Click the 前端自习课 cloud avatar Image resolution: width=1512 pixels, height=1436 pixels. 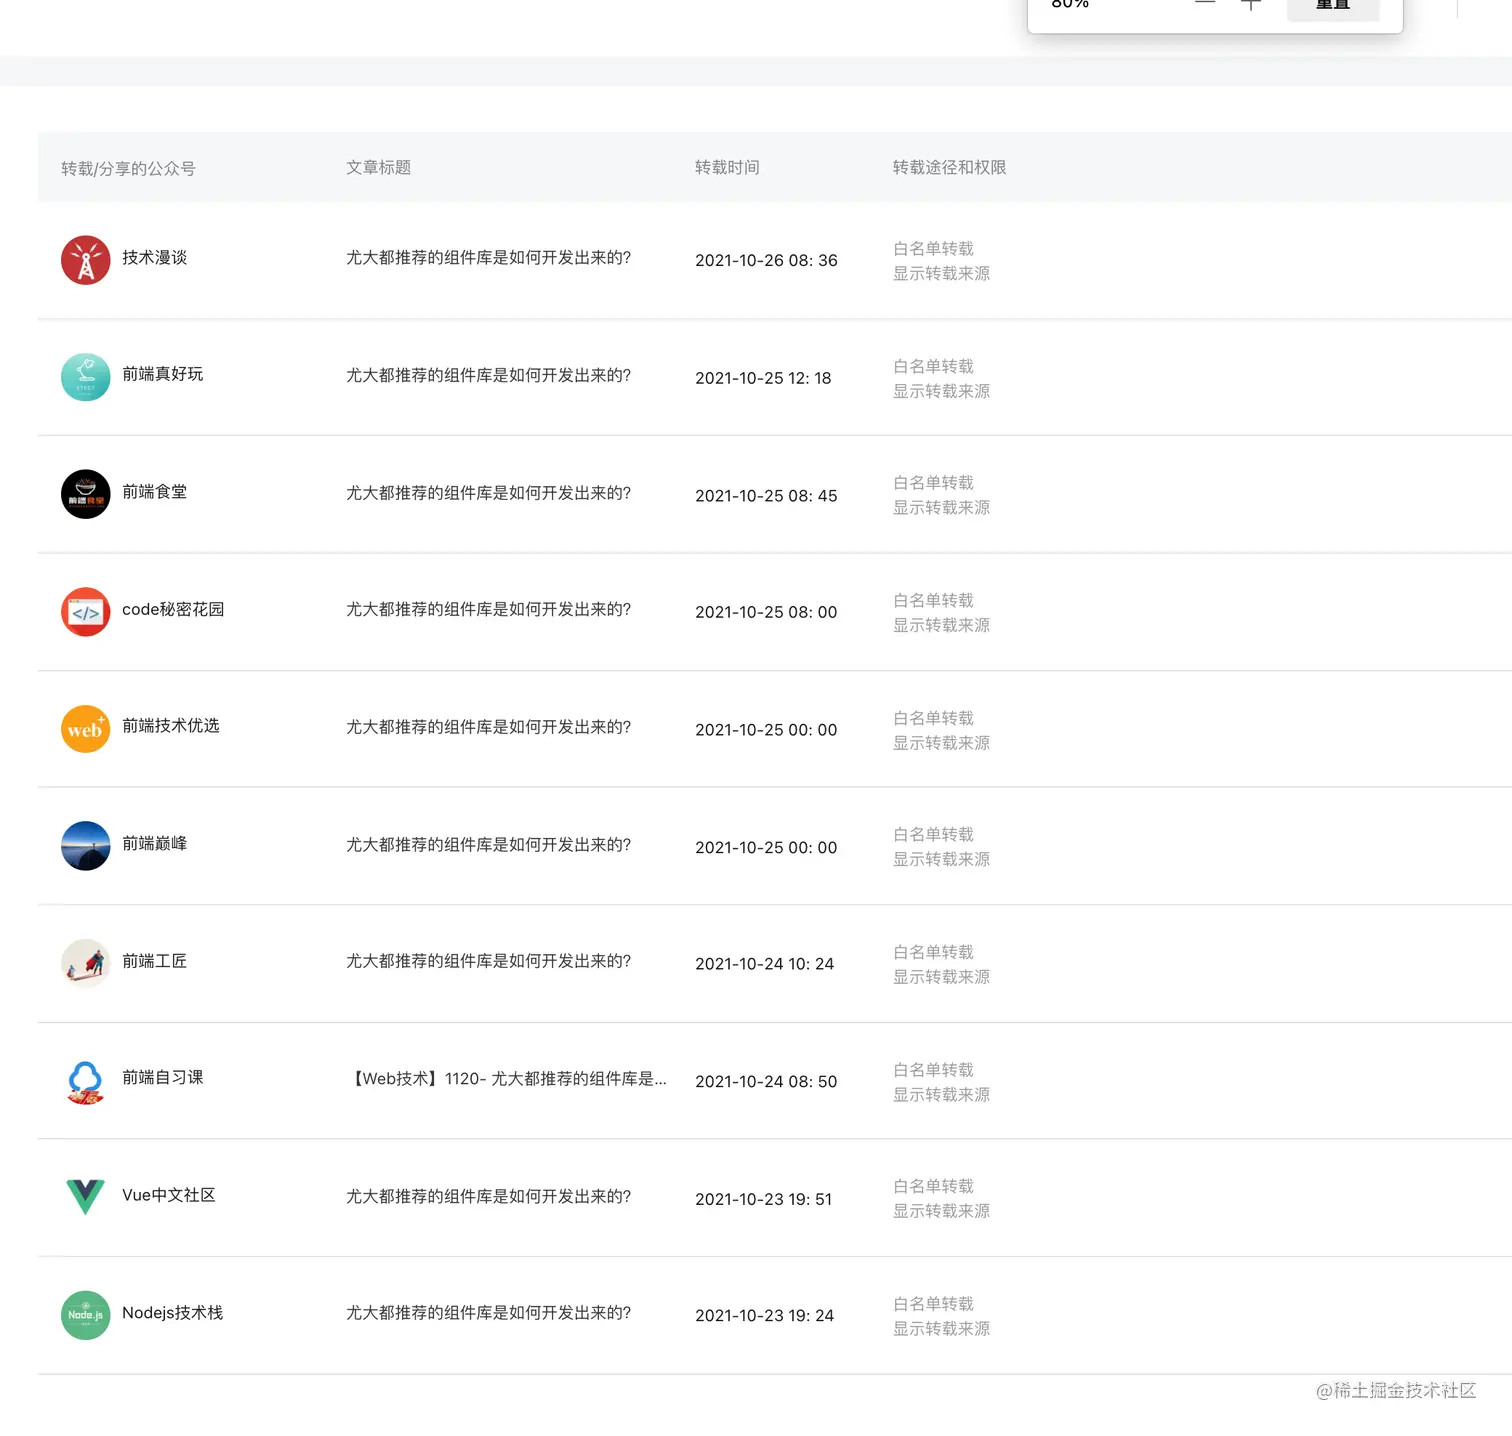tap(86, 1081)
